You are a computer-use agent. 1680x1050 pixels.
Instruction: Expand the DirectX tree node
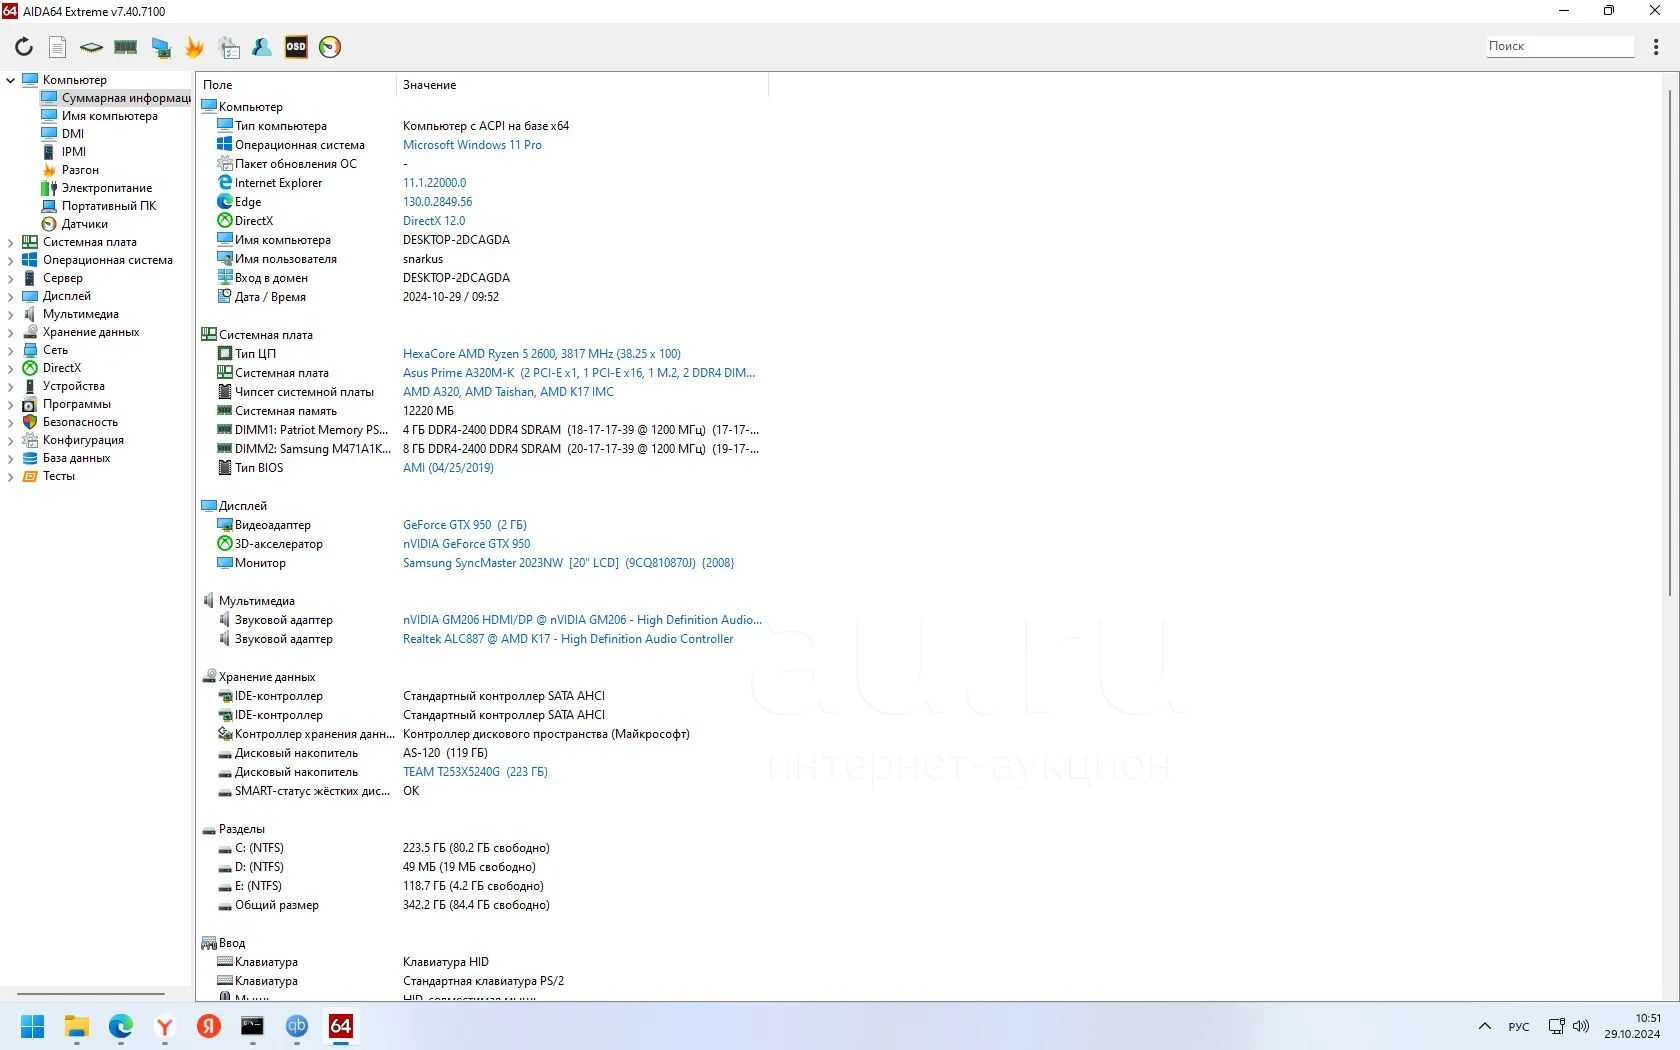click(x=11, y=368)
